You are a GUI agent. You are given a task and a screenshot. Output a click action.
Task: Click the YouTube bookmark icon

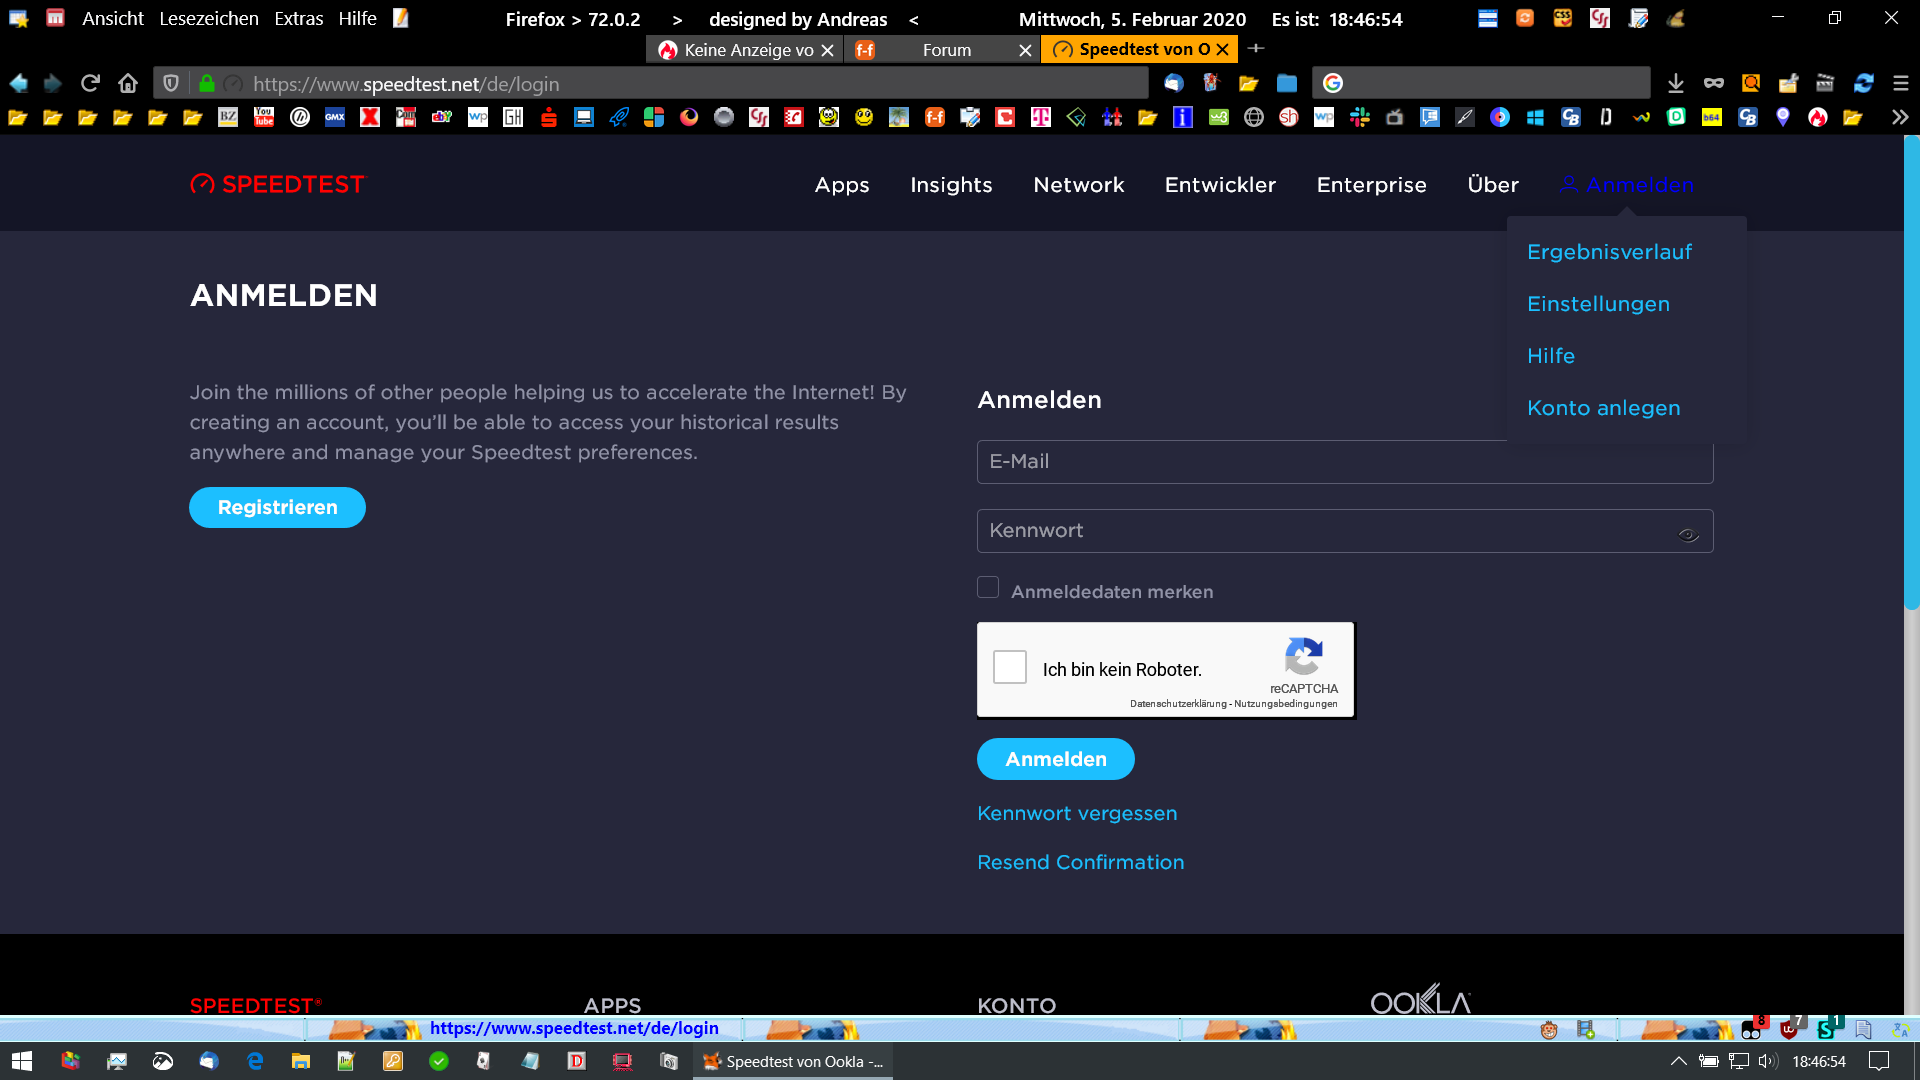click(264, 117)
